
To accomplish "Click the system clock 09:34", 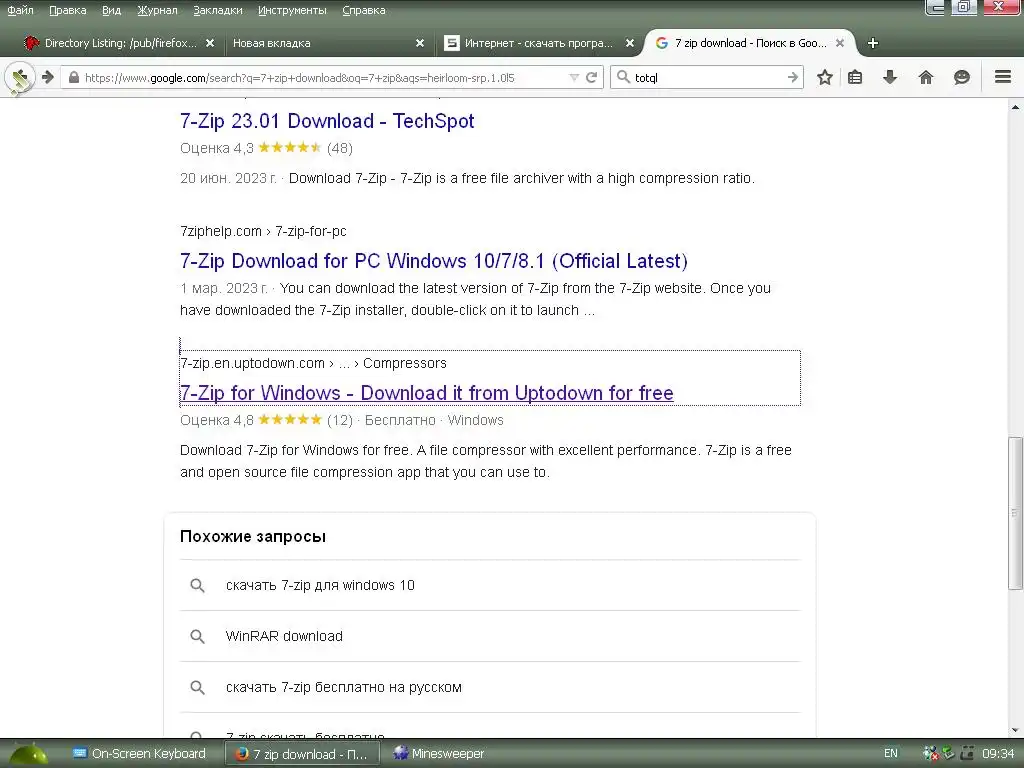I will coord(999,754).
